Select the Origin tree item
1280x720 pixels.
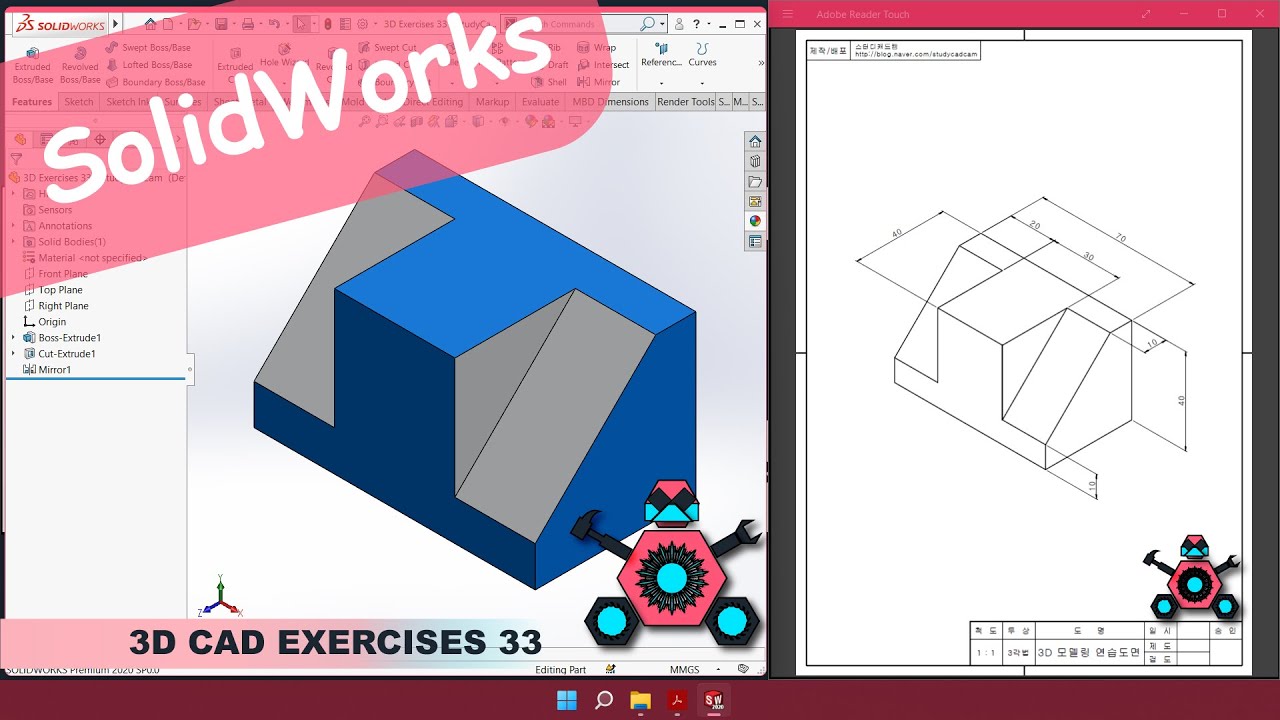click(45, 322)
